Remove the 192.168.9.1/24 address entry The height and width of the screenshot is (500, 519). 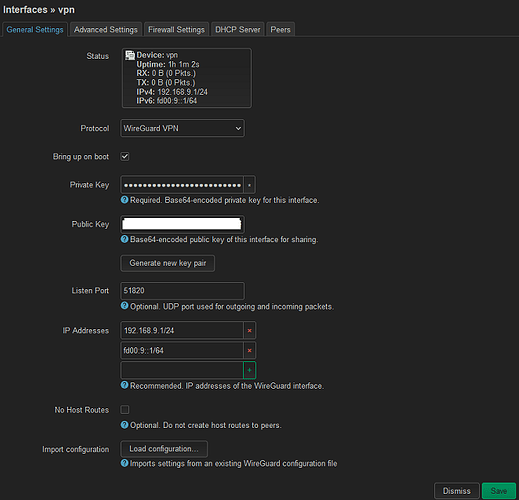click(249, 331)
